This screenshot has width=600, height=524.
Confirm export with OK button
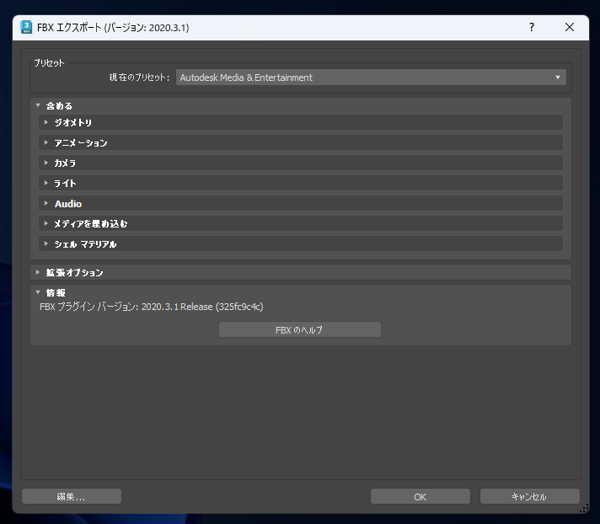pyautogui.click(x=420, y=496)
